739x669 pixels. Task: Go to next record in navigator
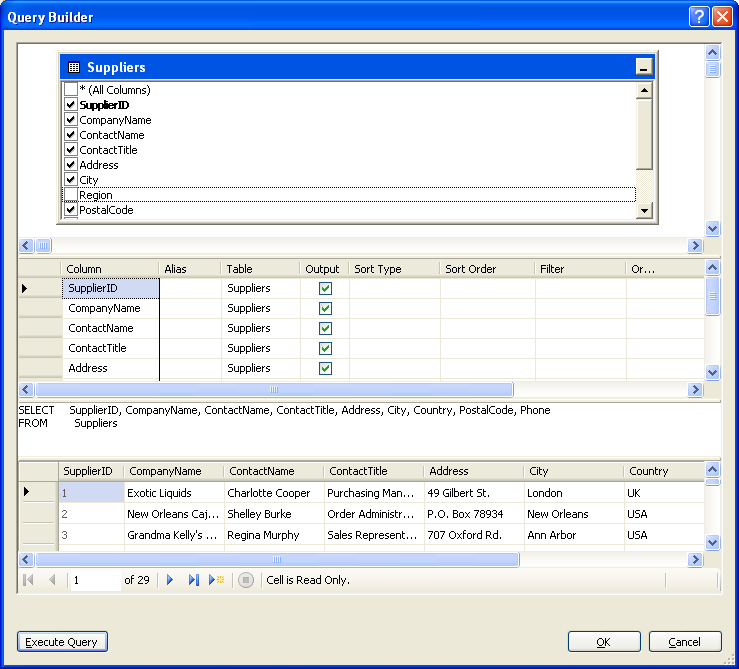pos(170,580)
